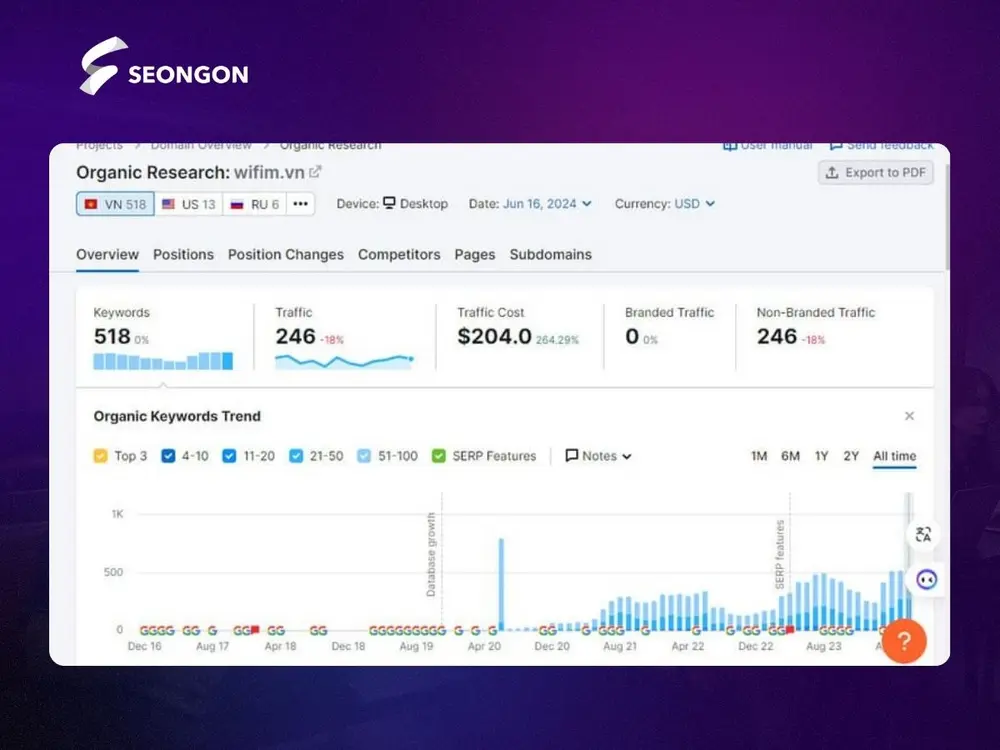This screenshot has width=1000, height=750.
Task: Click the SERP features chart marker
Action: pos(779,554)
